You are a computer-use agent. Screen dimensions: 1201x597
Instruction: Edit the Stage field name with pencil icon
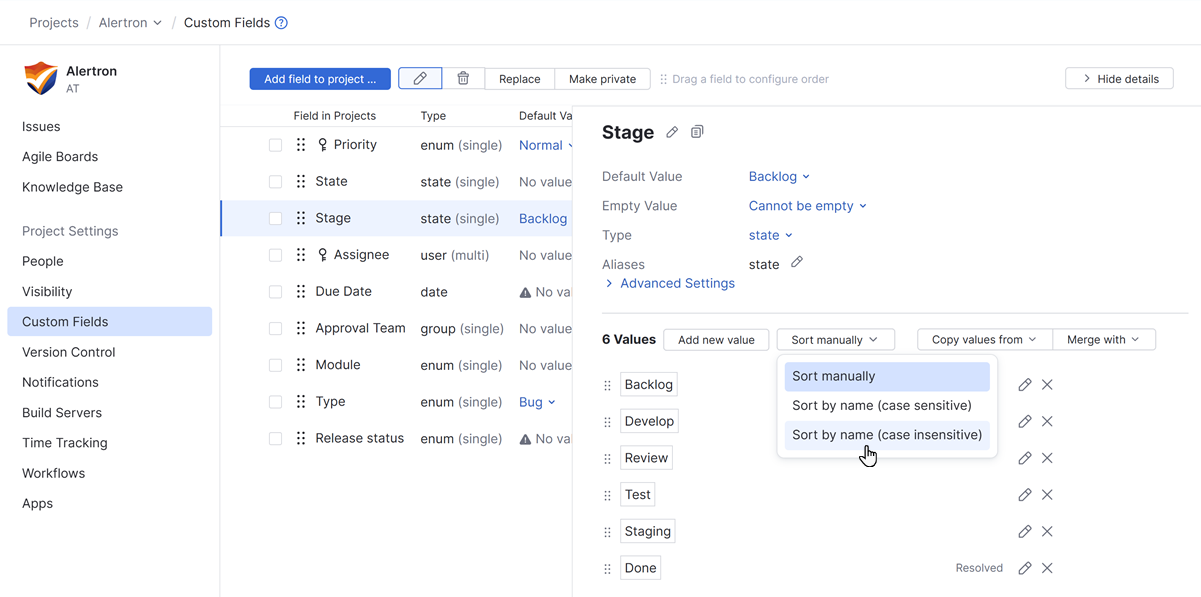click(671, 132)
